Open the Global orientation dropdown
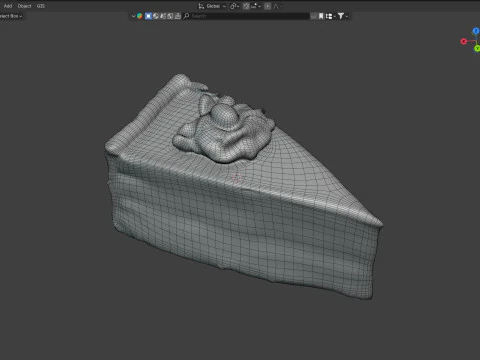 pyautogui.click(x=216, y=6)
